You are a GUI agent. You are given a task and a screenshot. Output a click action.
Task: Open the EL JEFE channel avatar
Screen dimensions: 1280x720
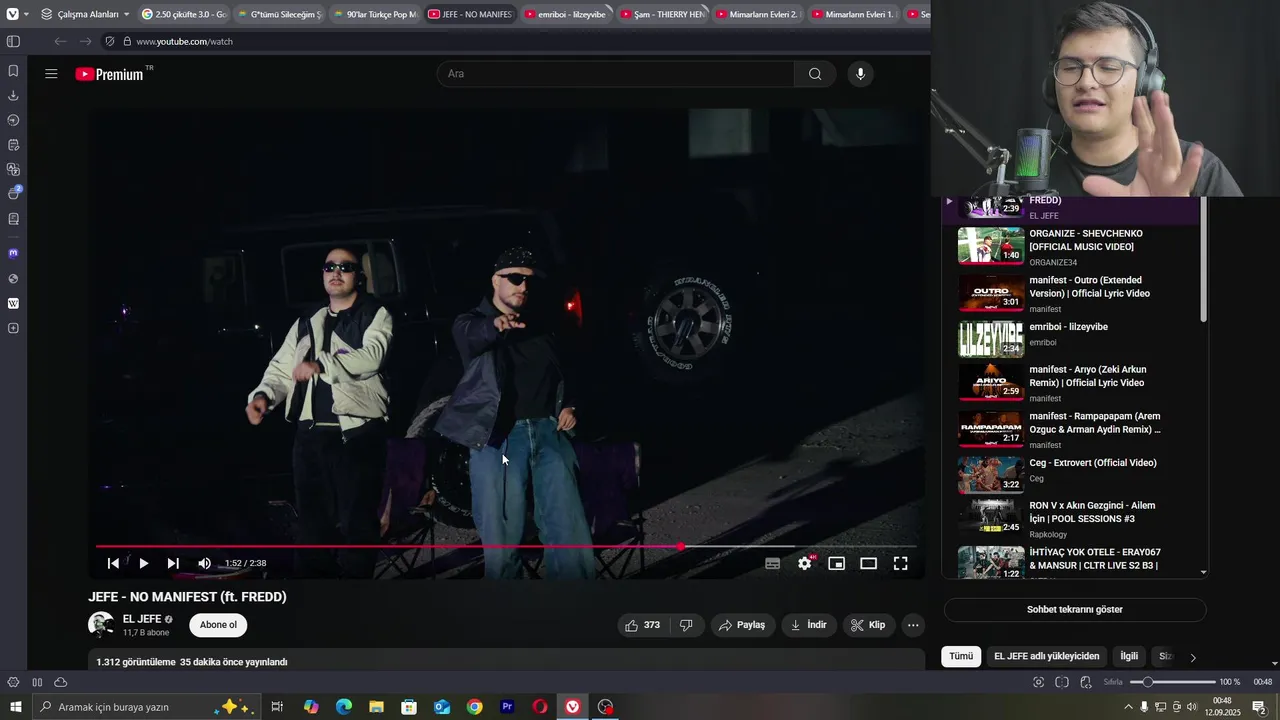click(x=101, y=625)
